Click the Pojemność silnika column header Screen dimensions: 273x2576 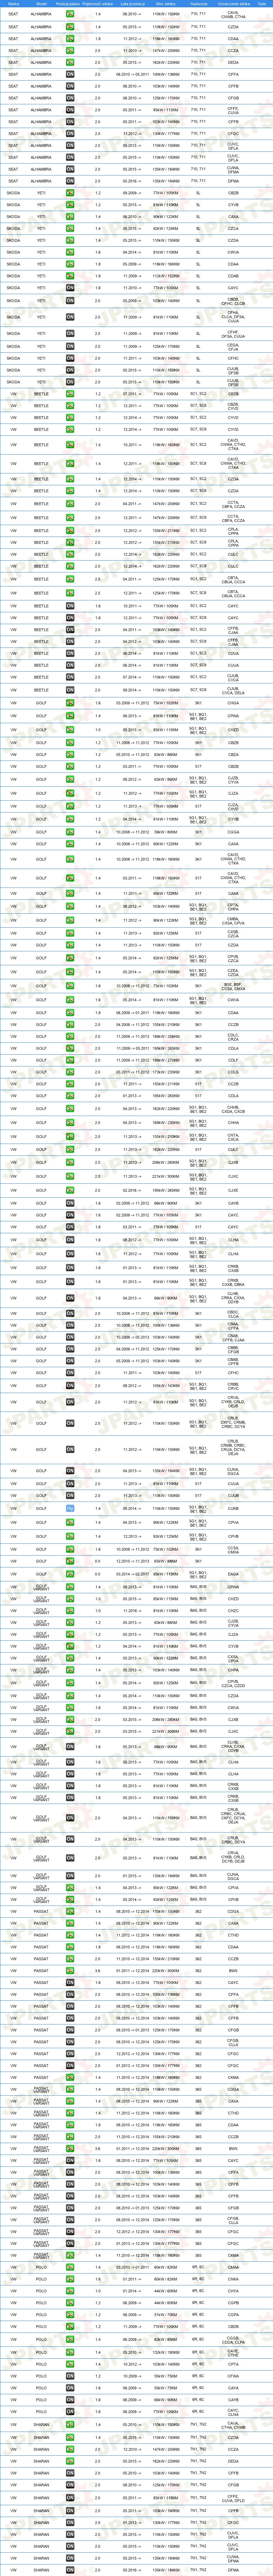(x=98, y=4)
